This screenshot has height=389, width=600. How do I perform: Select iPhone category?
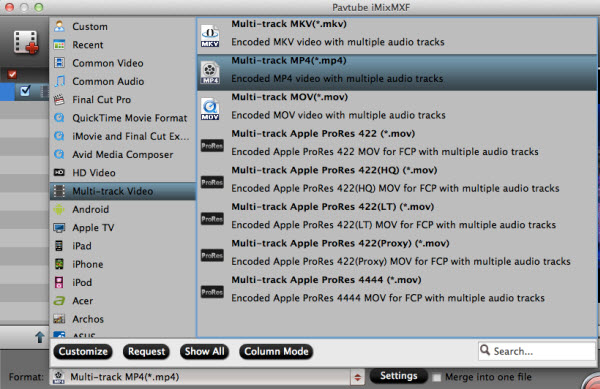tap(122, 264)
